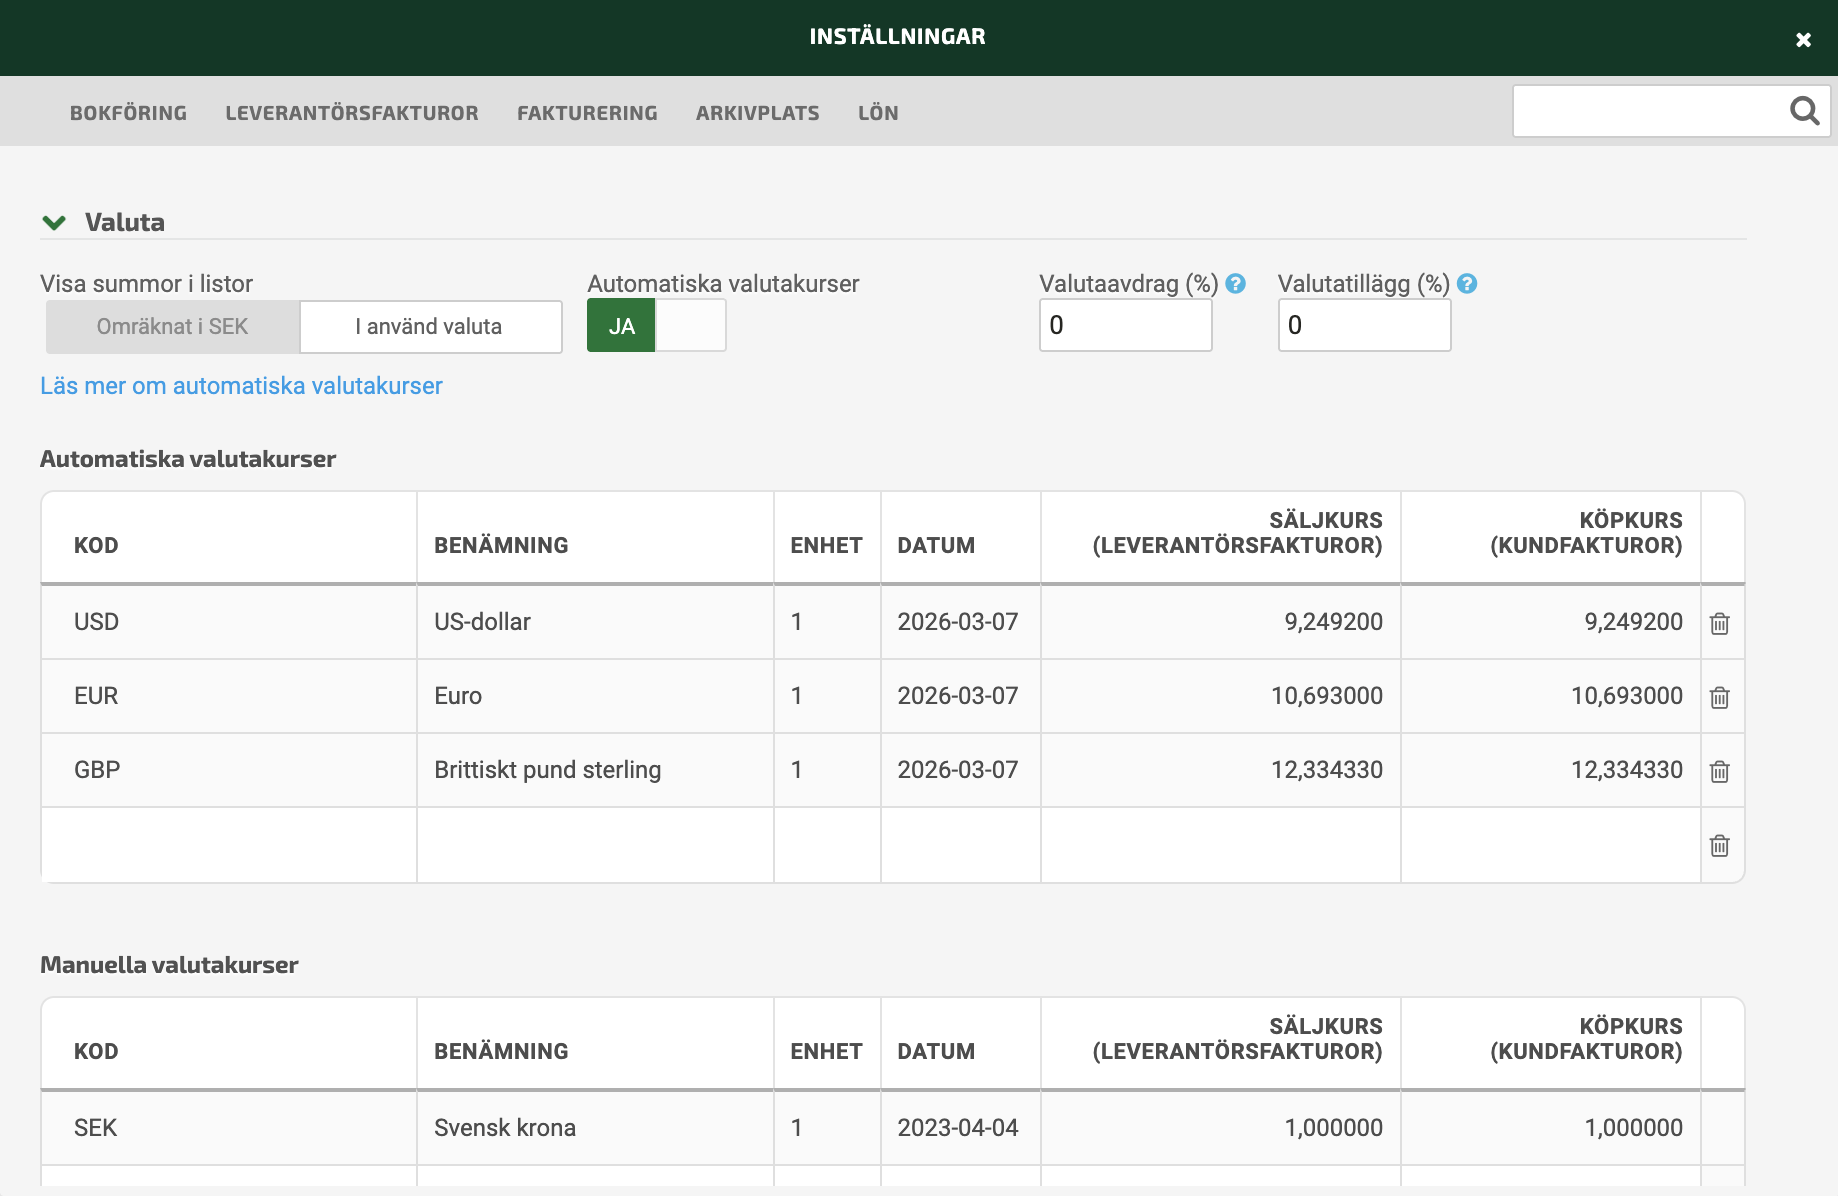
Task: Switch to Leverantörsfakturor tab
Action: (x=352, y=113)
